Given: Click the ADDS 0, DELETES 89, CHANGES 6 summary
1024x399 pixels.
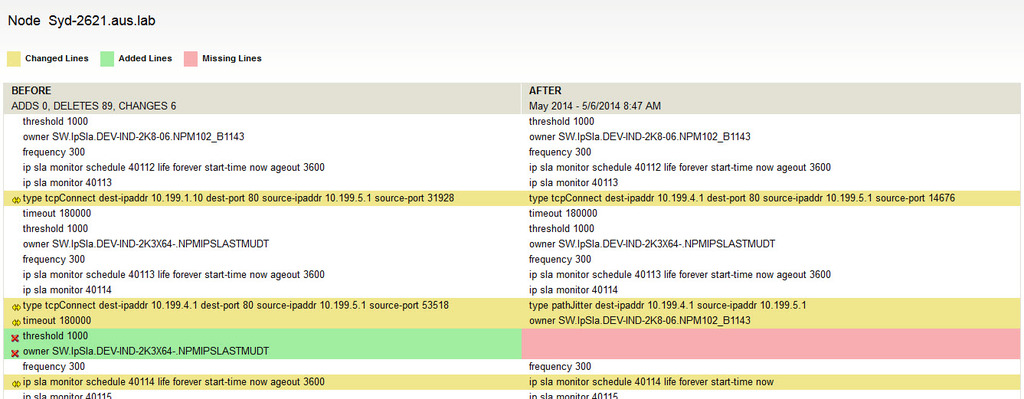Looking at the screenshot, I should tap(93, 106).
